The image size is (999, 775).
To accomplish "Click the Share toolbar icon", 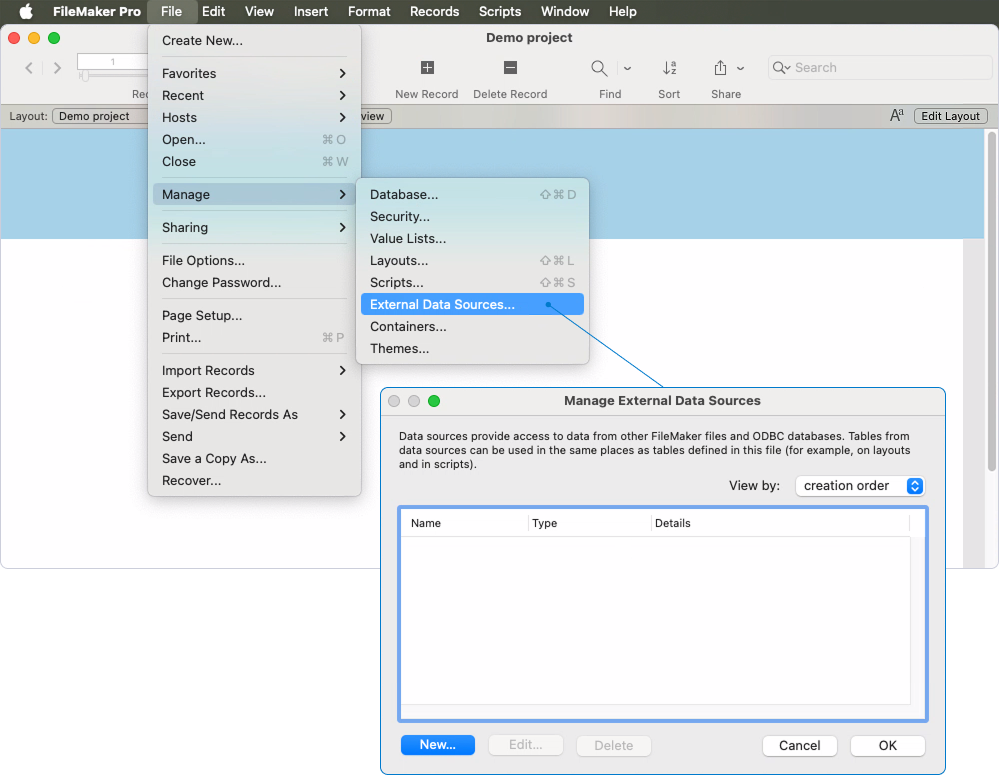I will click(720, 68).
